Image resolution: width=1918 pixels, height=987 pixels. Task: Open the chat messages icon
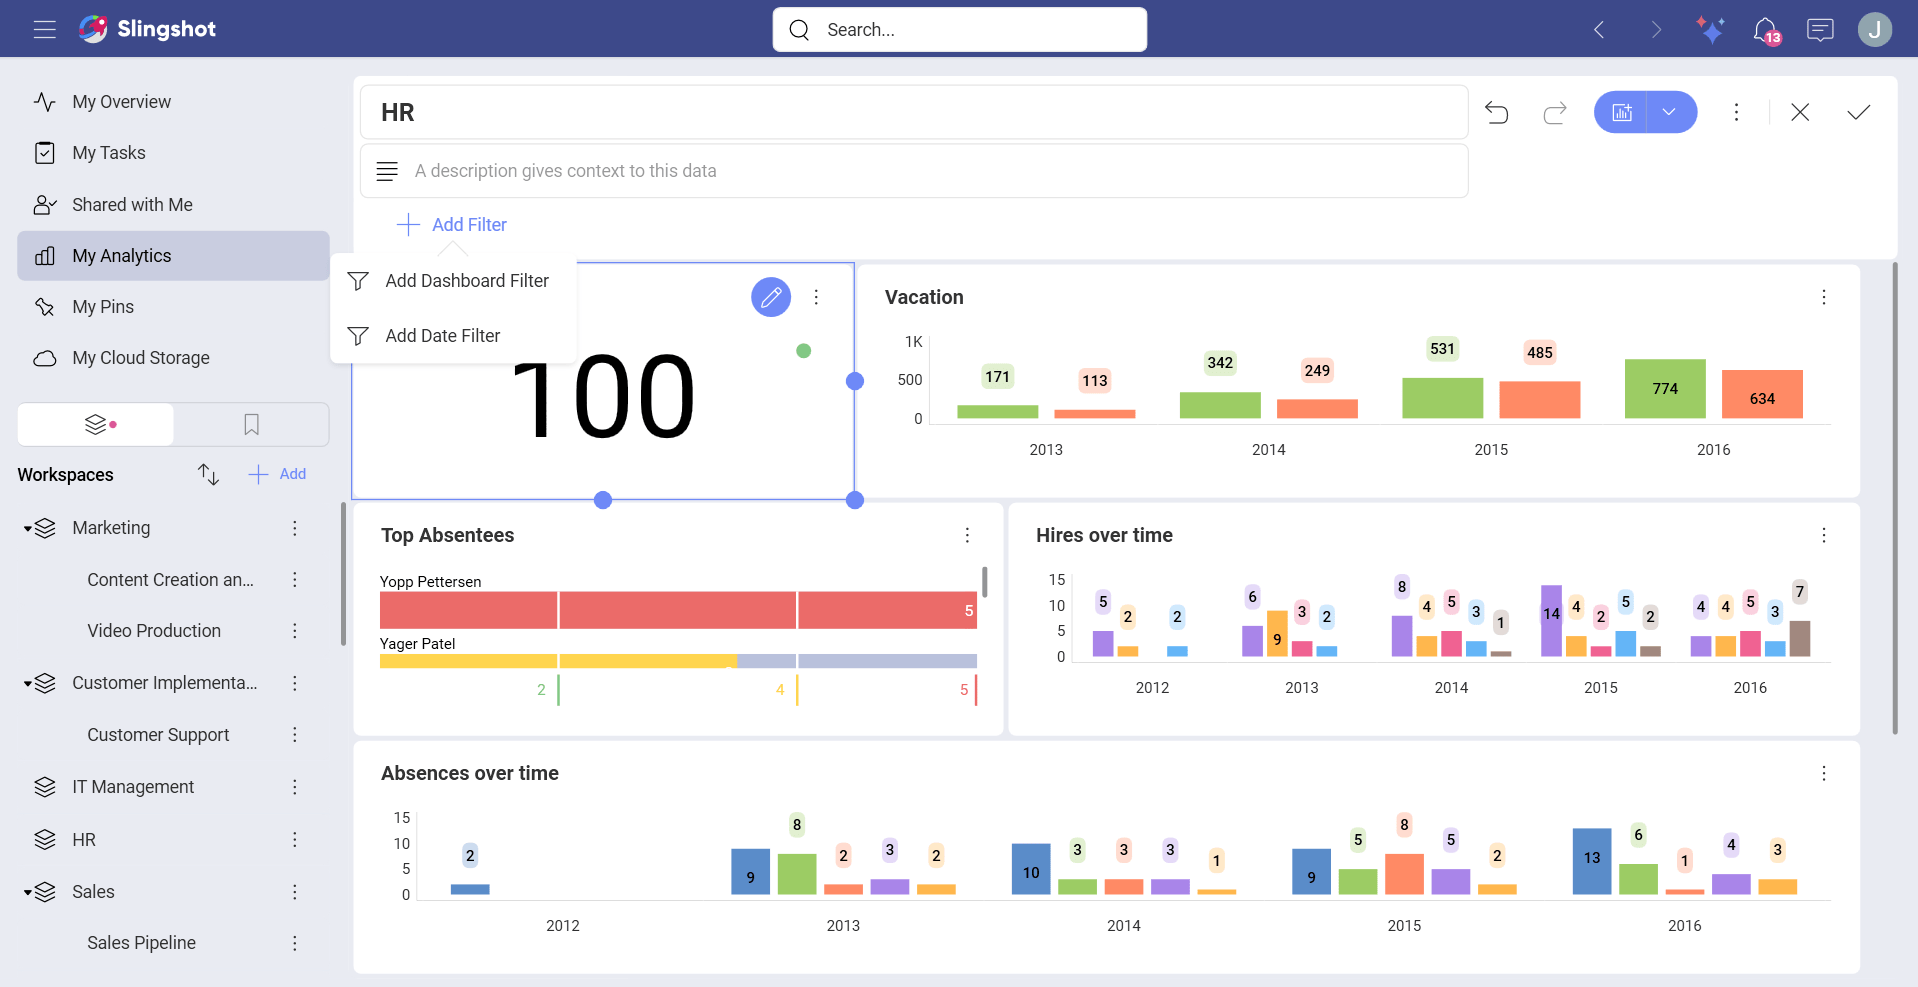1819,29
